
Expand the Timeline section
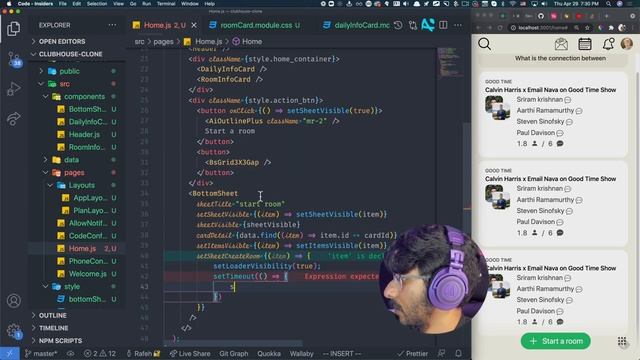[53, 328]
